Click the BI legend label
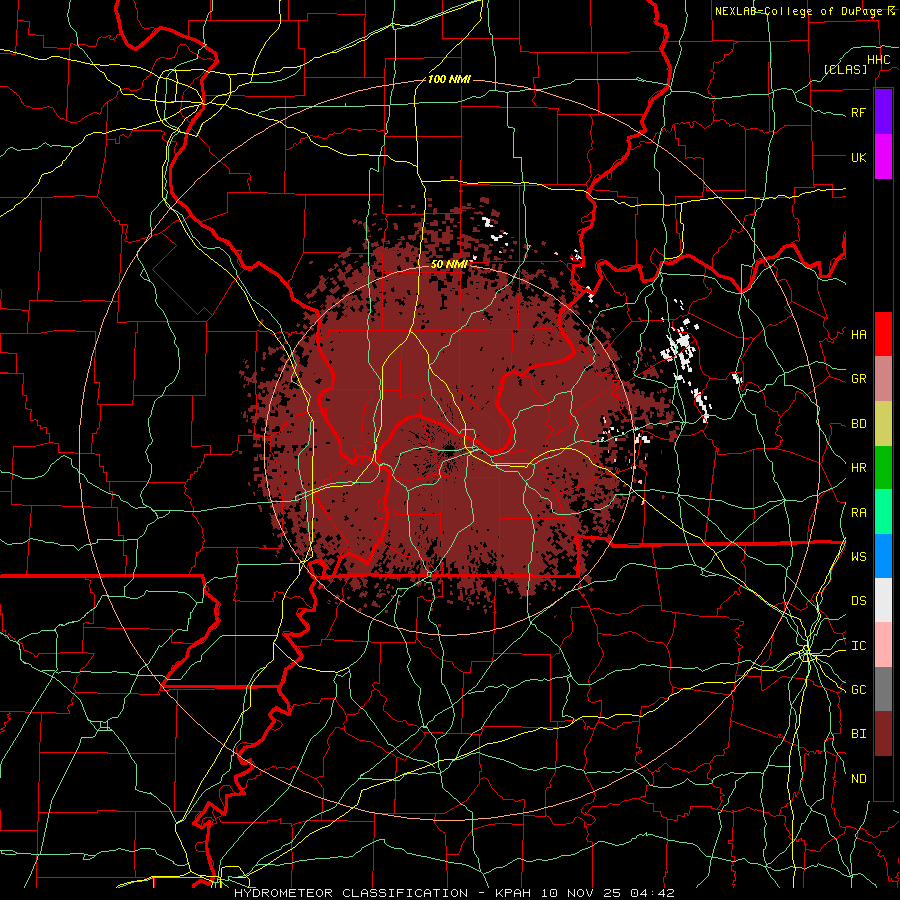Screen dimensions: 900x900 [x=858, y=734]
